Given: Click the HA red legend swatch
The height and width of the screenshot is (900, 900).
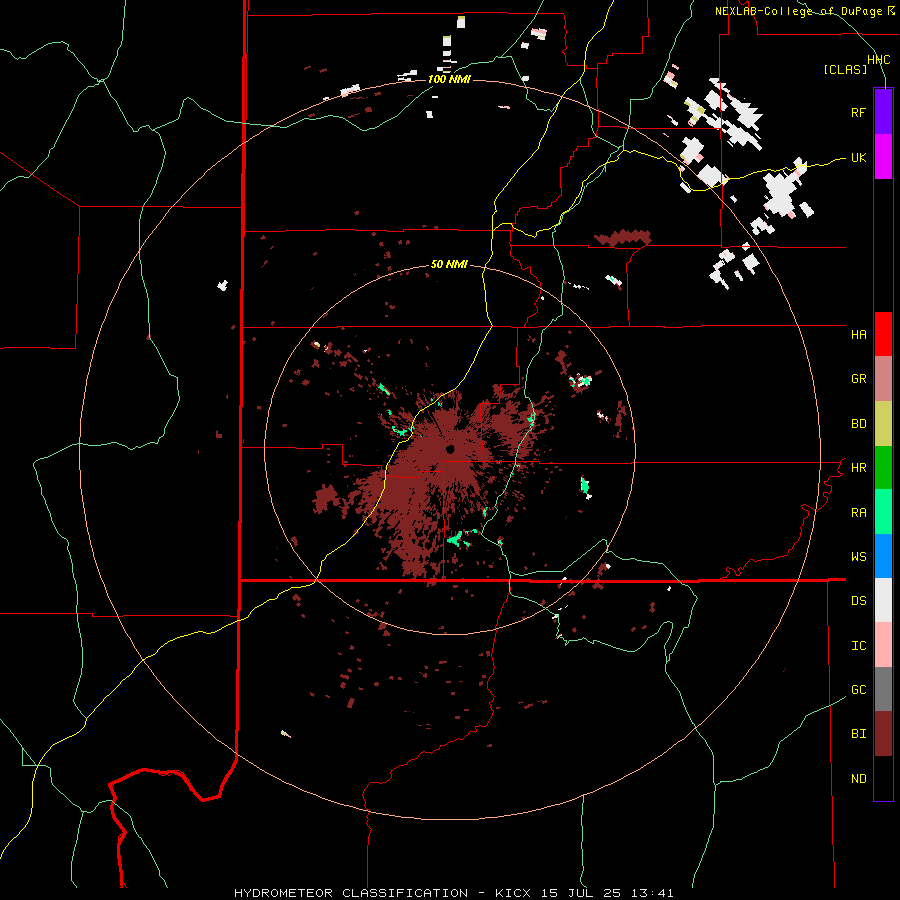Looking at the screenshot, I should [883, 334].
